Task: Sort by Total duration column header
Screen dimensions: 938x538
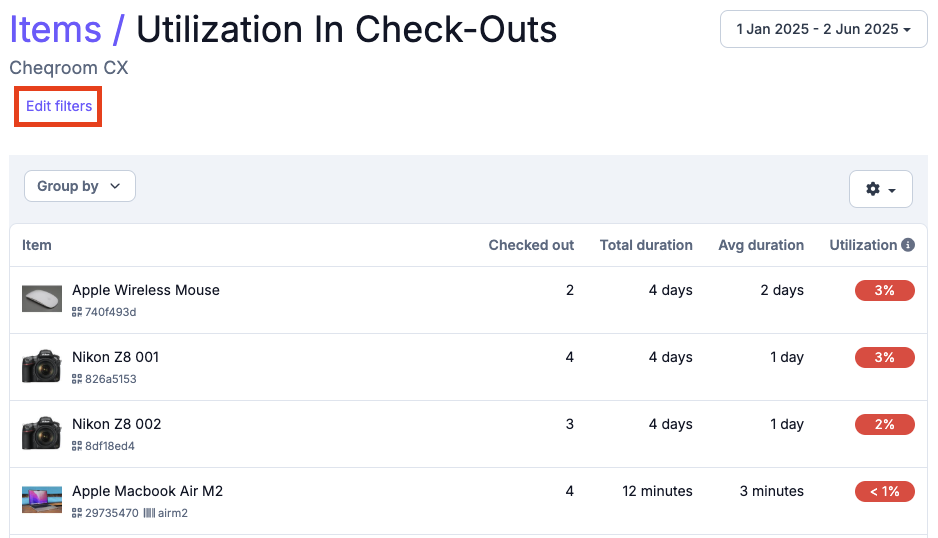Action: pyautogui.click(x=646, y=245)
